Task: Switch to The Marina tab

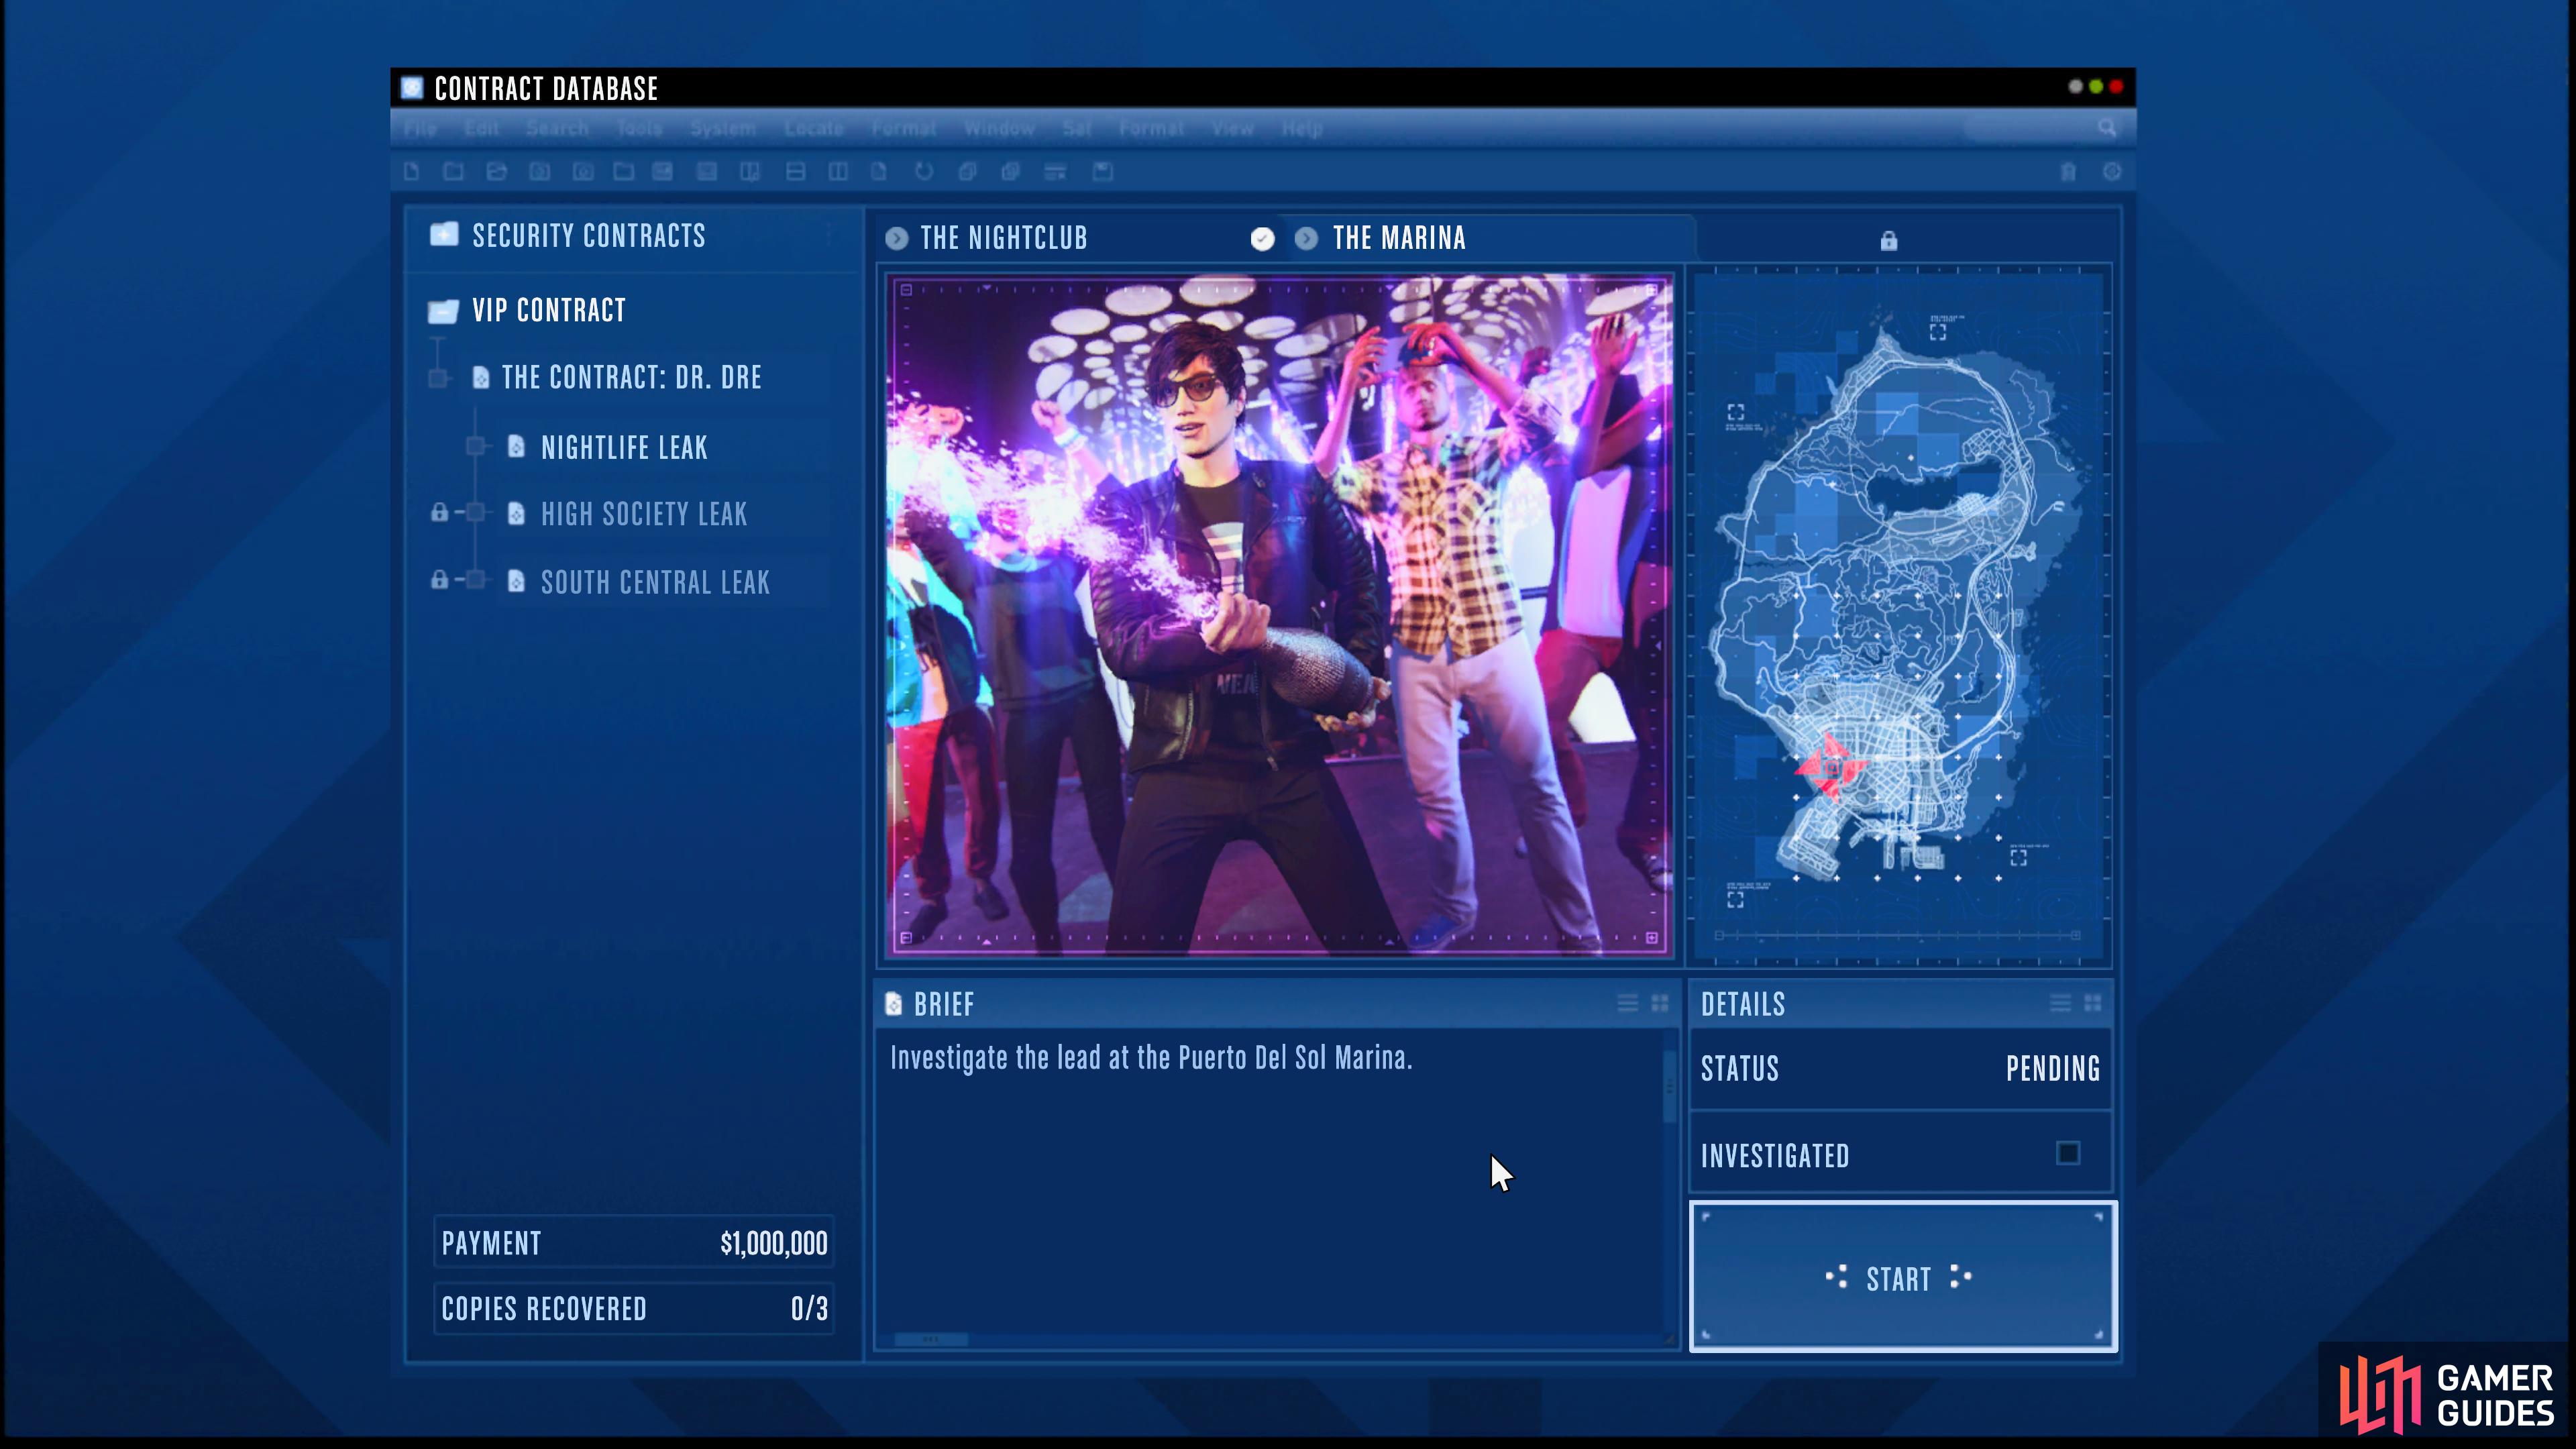Action: 1490,238
